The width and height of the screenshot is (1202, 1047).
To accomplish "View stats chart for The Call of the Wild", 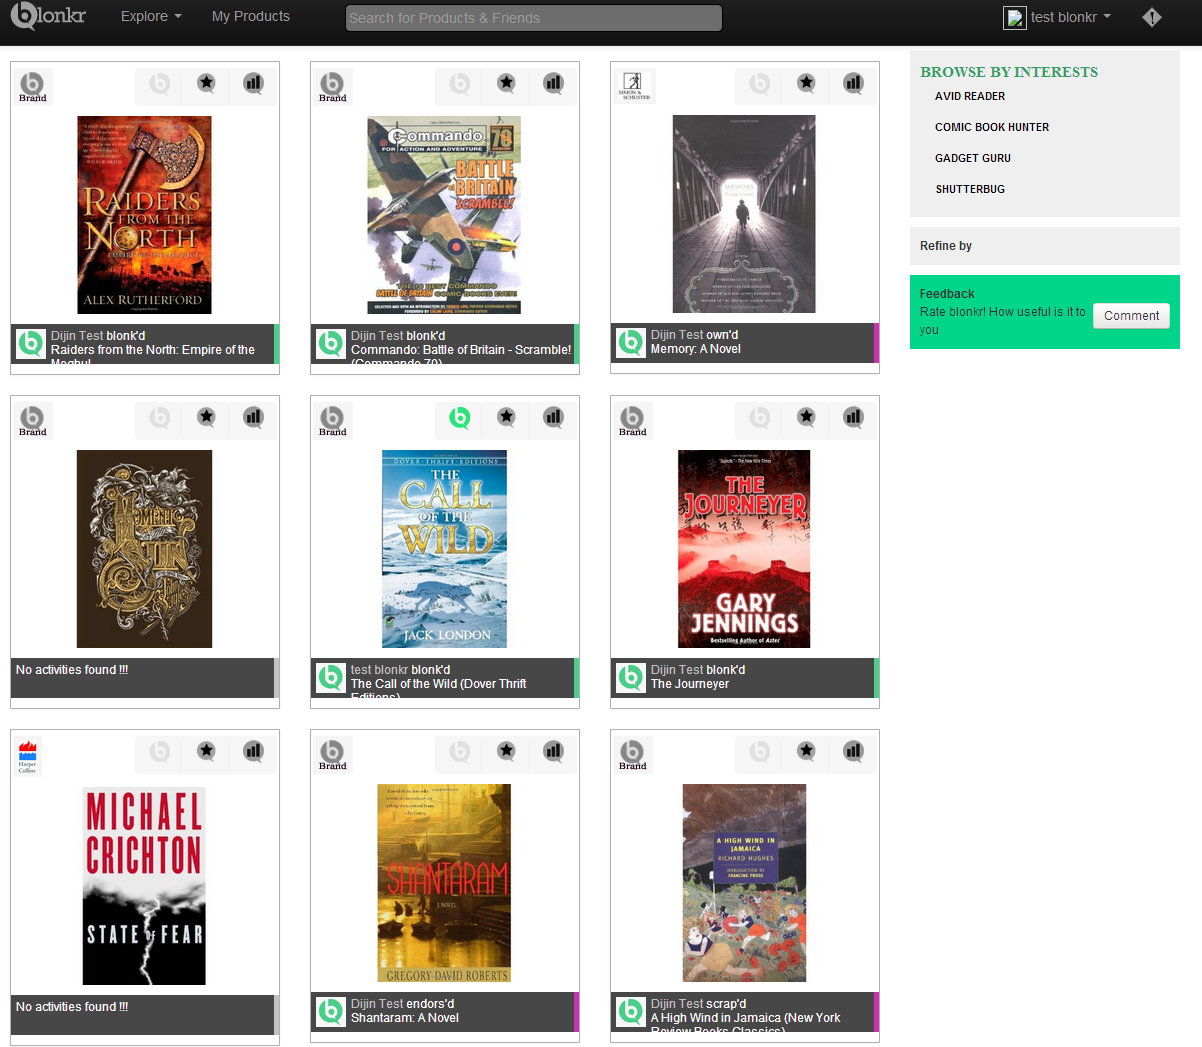I will pyautogui.click(x=554, y=417).
